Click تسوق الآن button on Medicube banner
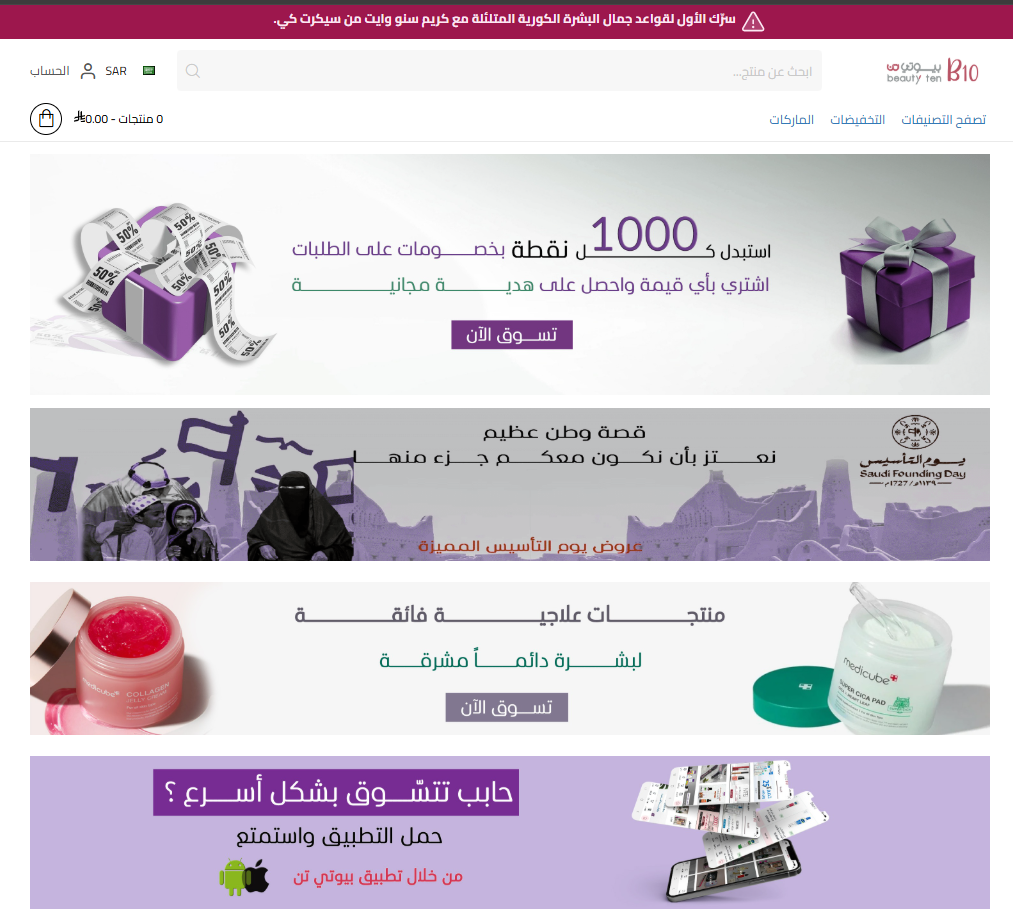Viewport: 1013px width, 911px height. pyautogui.click(x=506, y=707)
